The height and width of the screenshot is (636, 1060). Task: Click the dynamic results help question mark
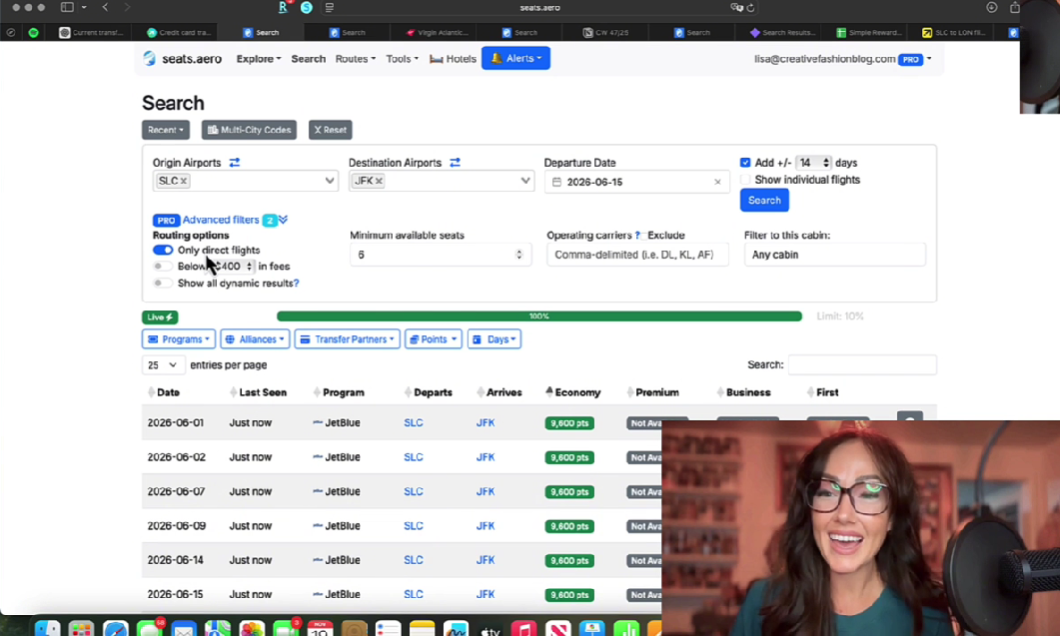(x=296, y=283)
